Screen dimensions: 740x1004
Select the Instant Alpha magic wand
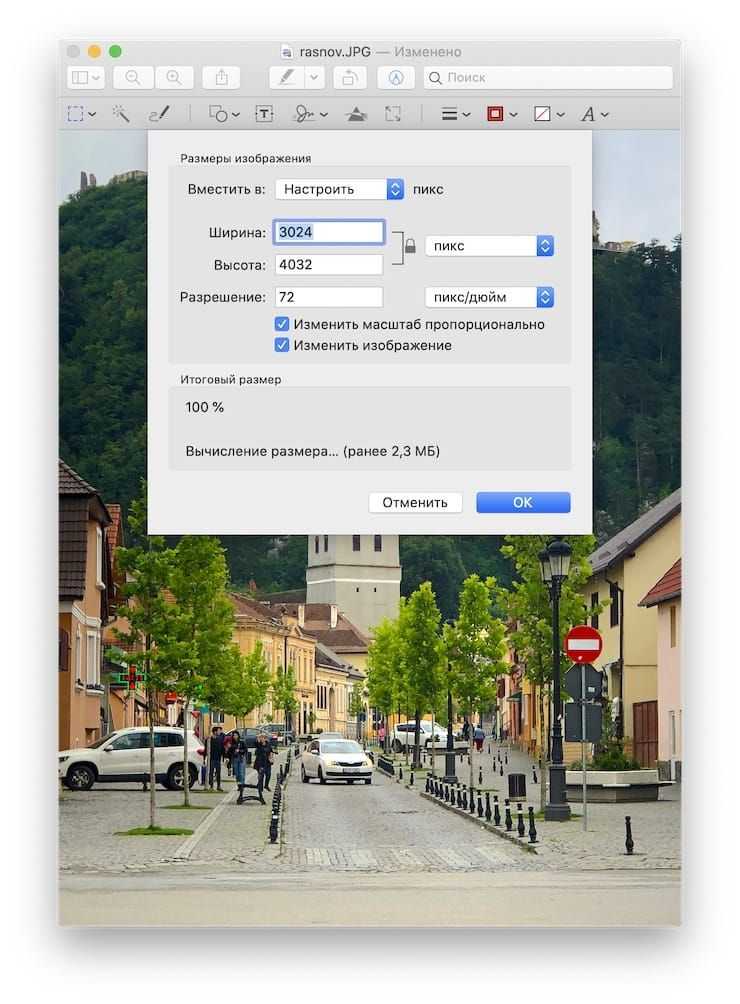click(x=121, y=114)
